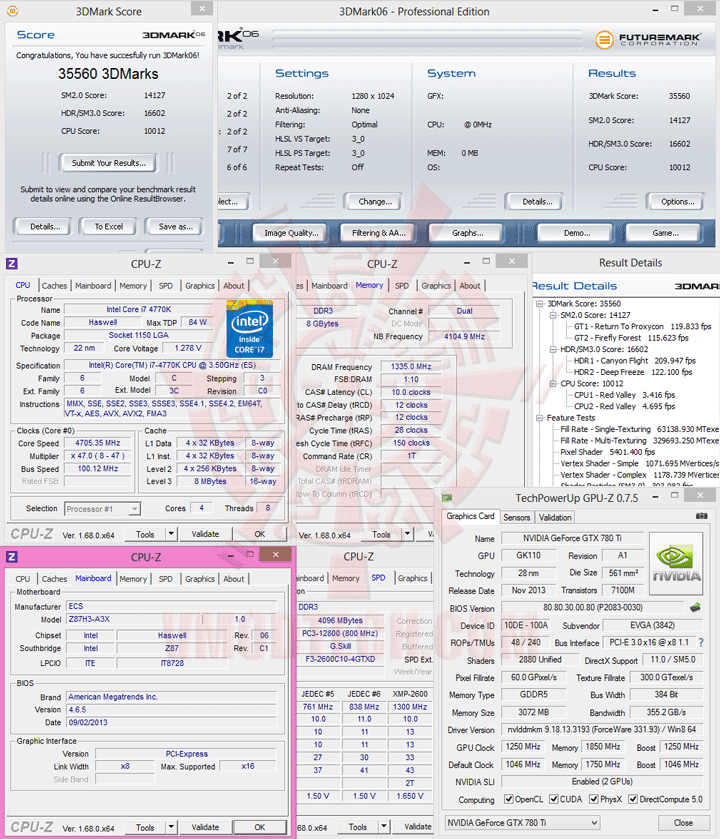This screenshot has height=839, width=720.
Task: Click the Game button
Action: (665, 233)
